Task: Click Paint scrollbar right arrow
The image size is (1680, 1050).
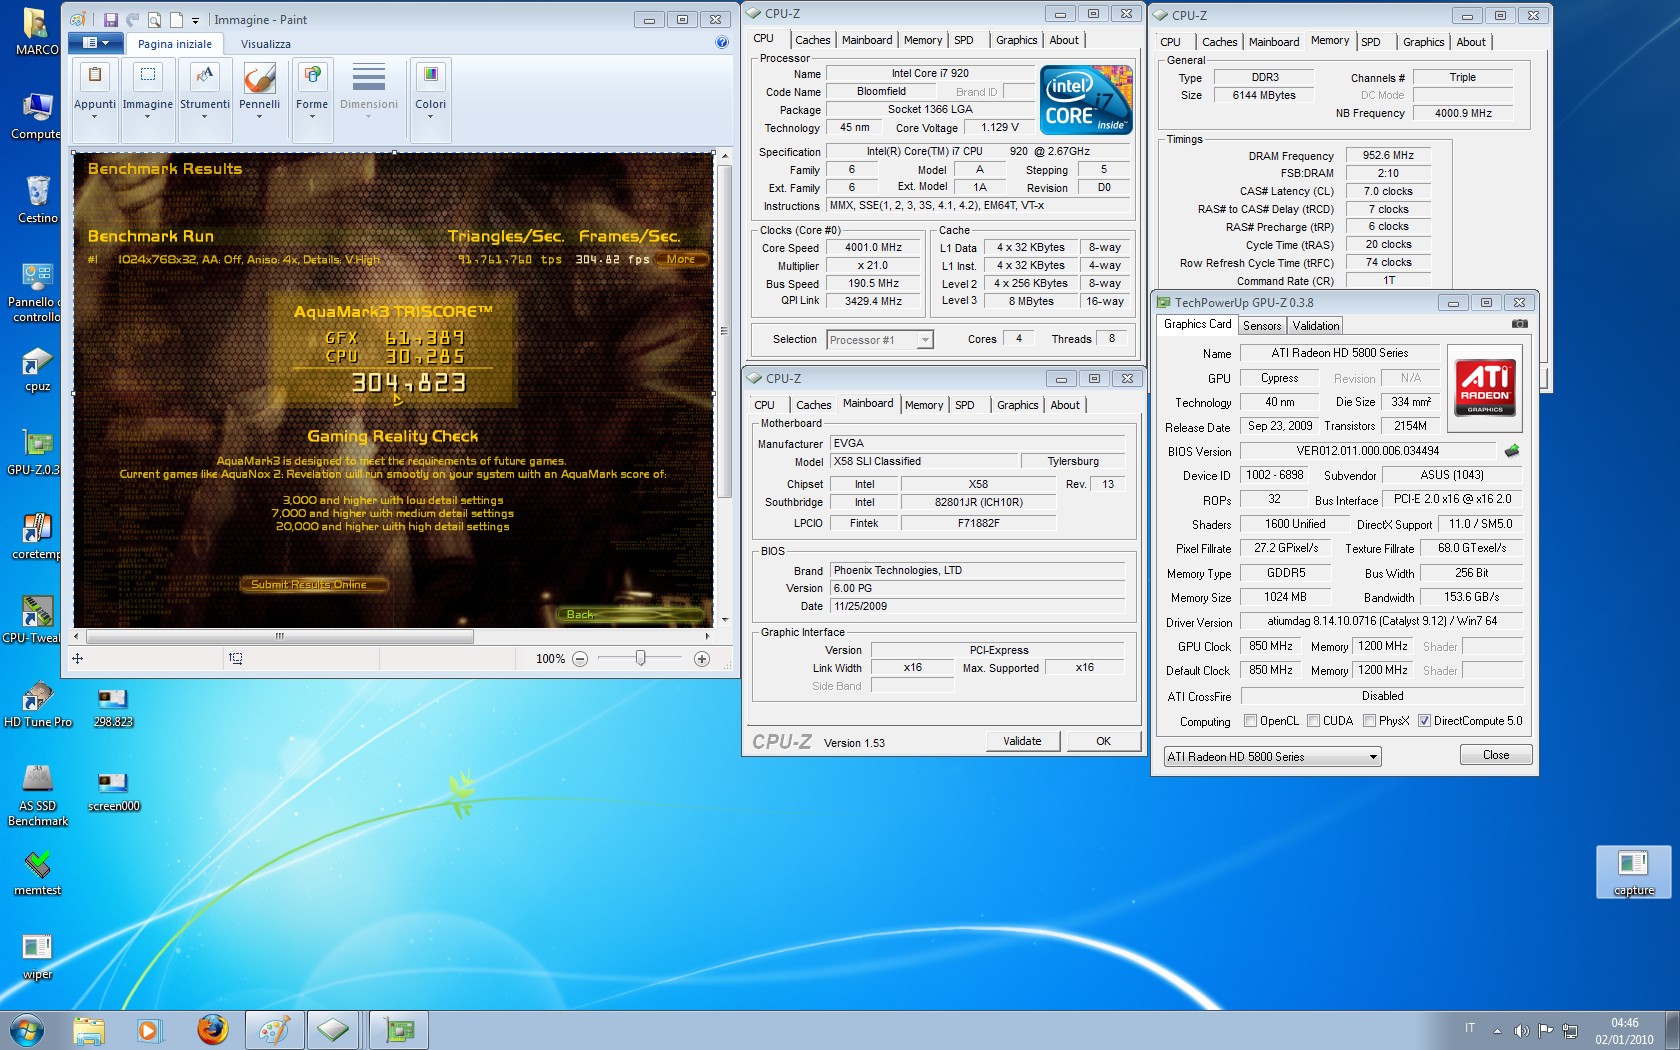Action: coord(707,636)
